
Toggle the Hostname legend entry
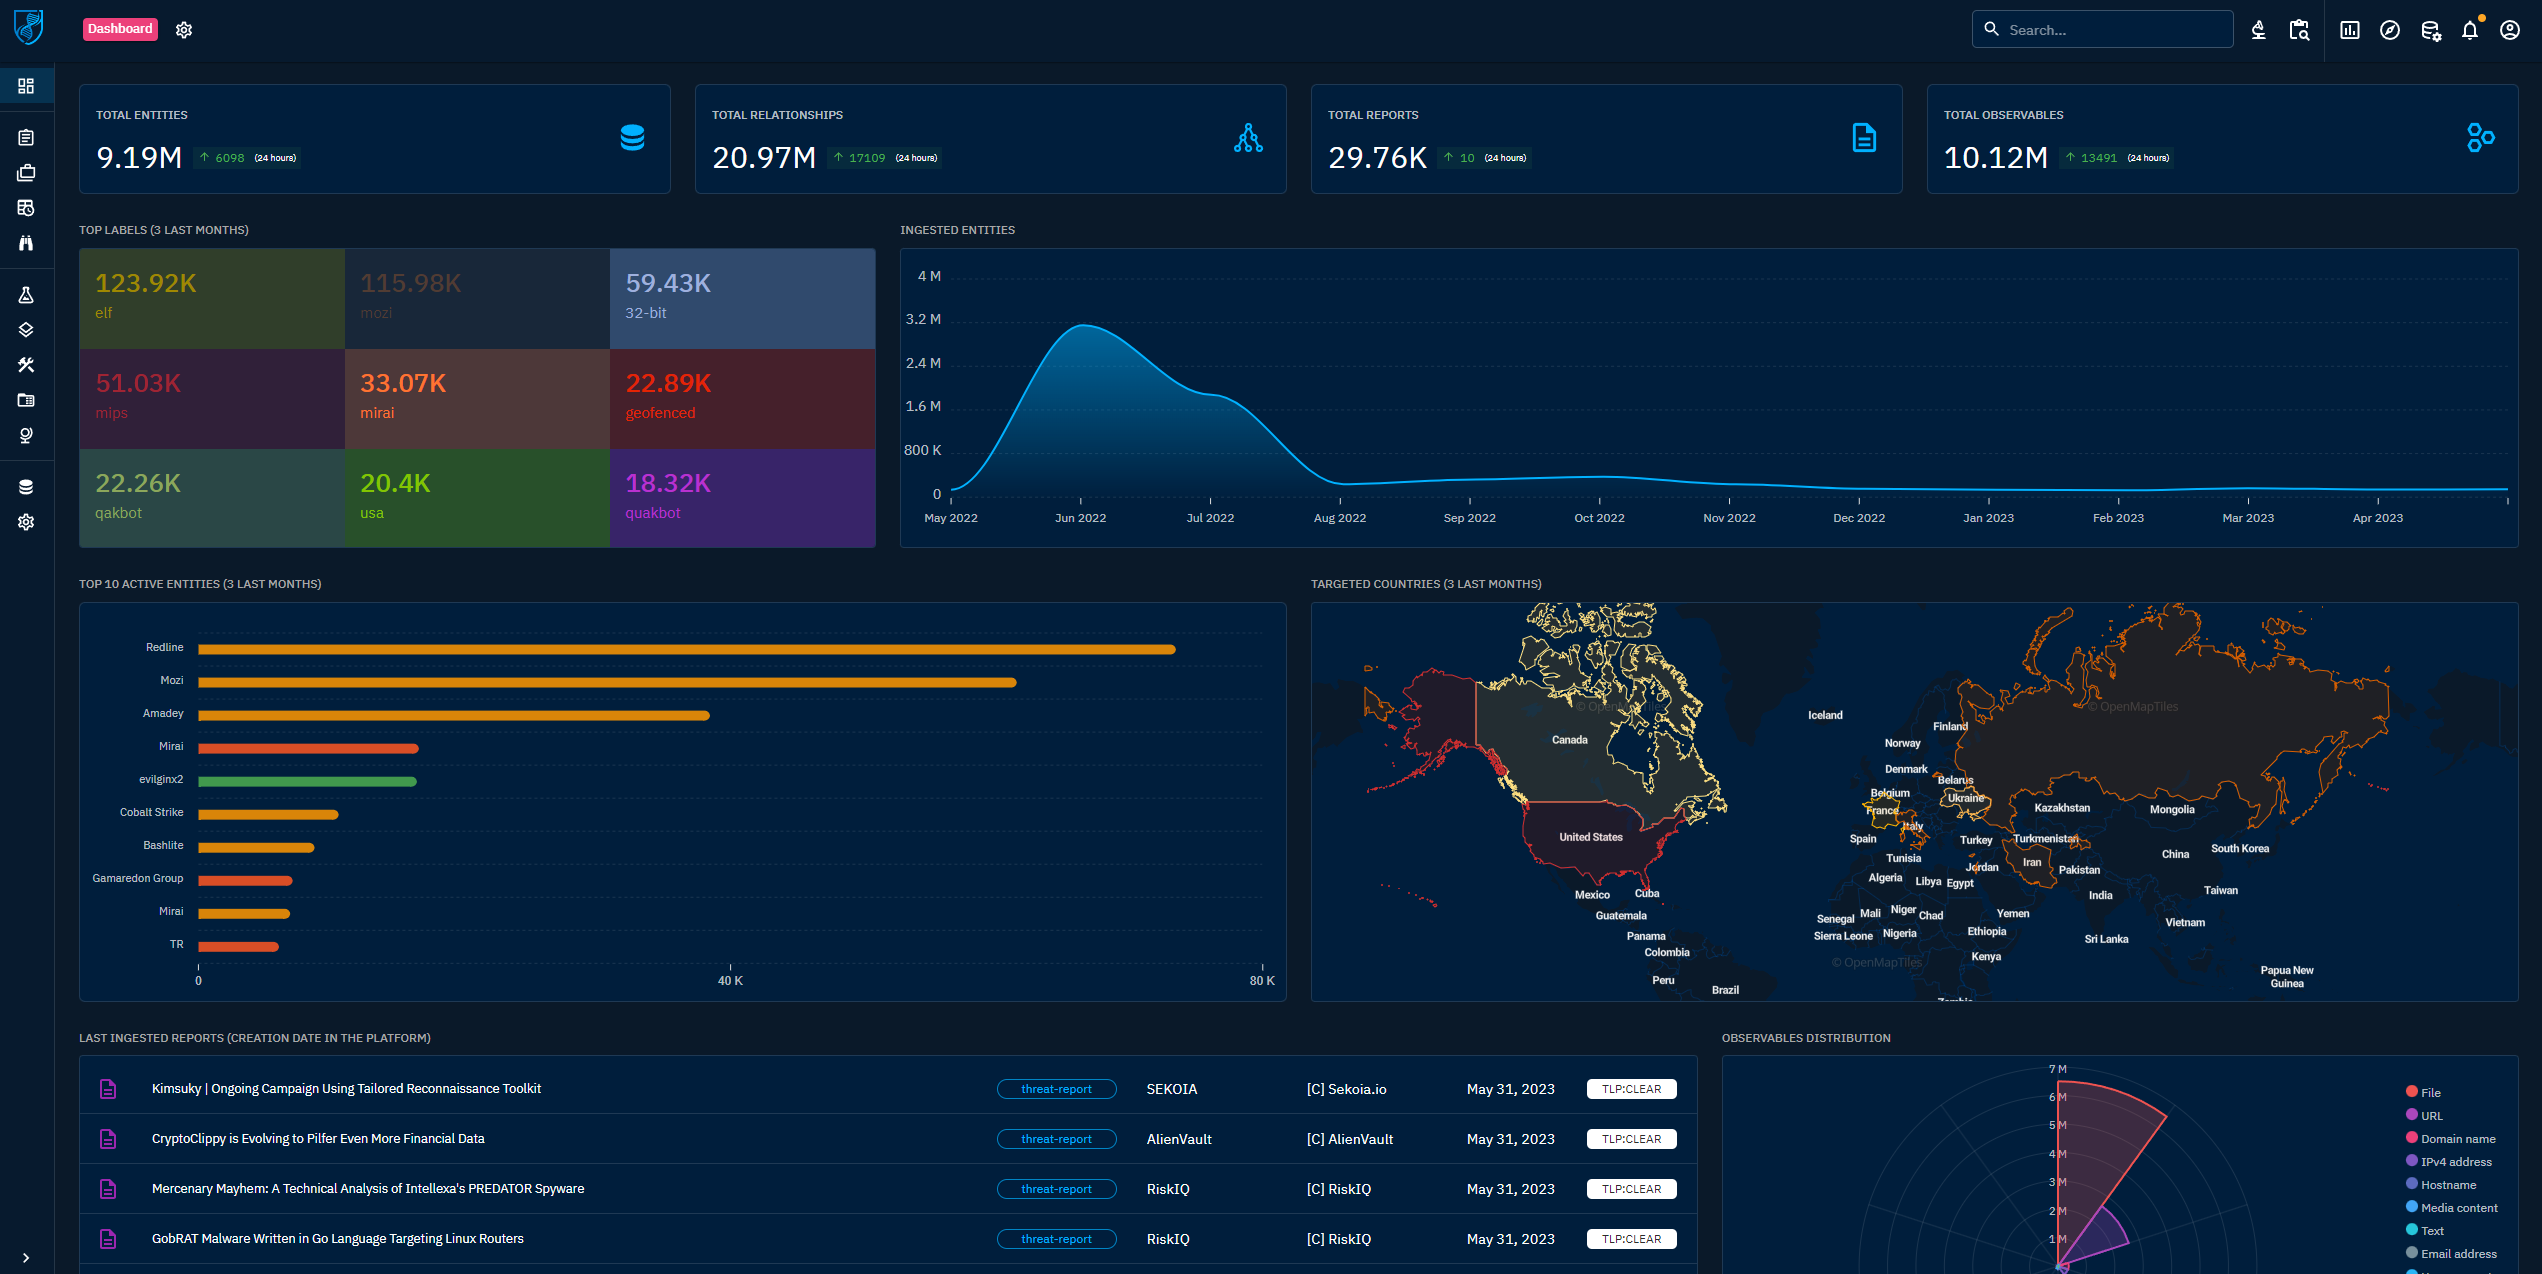2447,1184
